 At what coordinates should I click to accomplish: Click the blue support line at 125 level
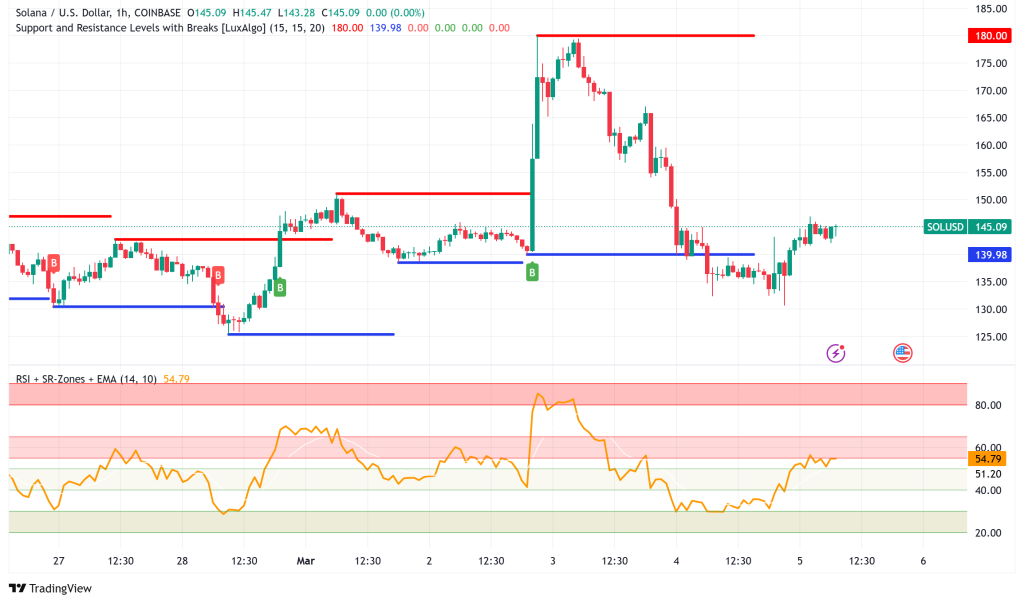[x=311, y=334]
